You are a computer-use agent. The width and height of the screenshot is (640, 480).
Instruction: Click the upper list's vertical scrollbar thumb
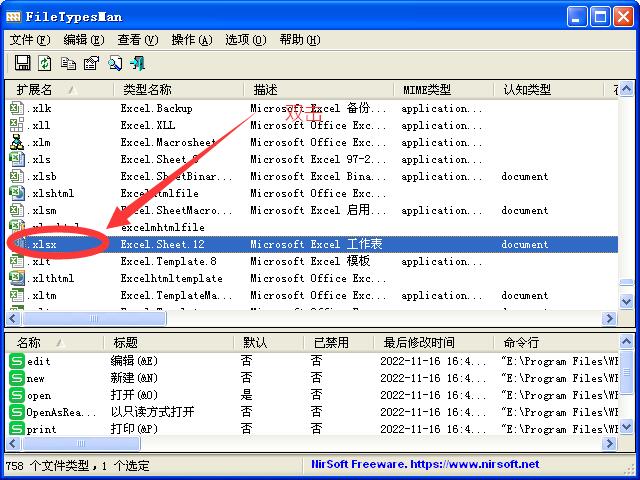pyautogui.click(x=627, y=282)
